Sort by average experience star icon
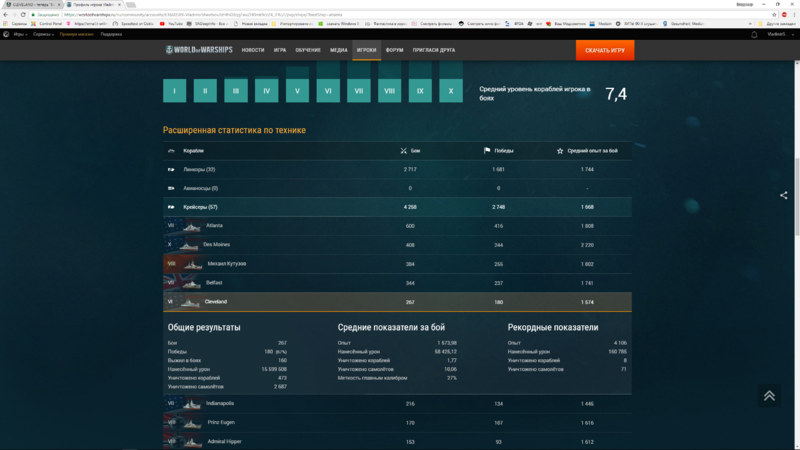 point(560,151)
